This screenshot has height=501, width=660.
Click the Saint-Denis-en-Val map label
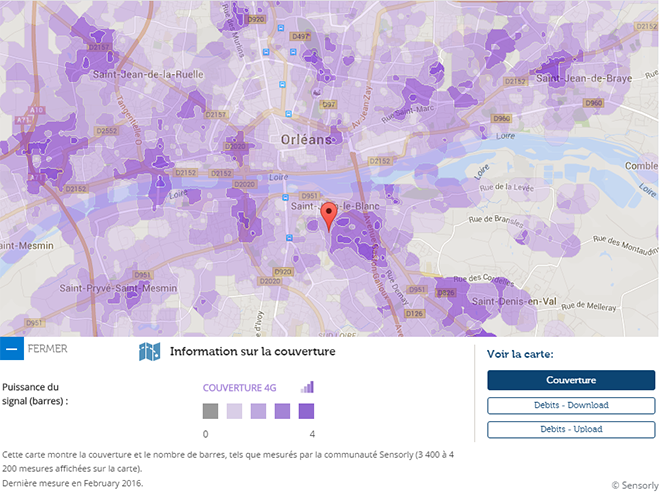(x=514, y=301)
